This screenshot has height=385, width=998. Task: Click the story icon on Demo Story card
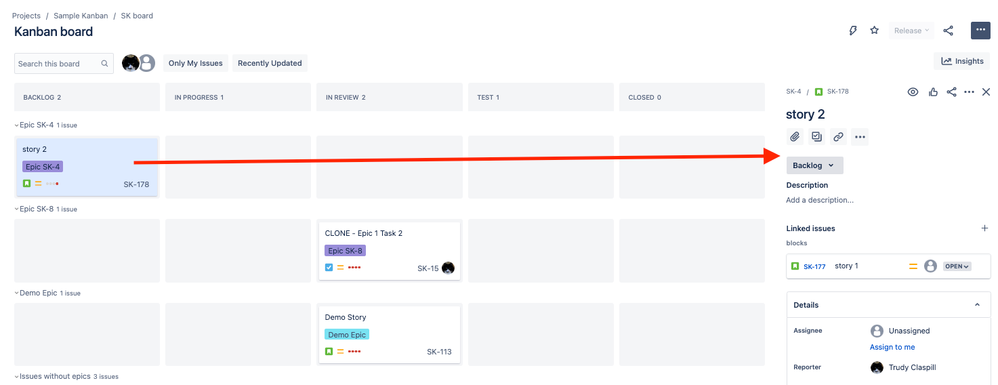point(329,351)
